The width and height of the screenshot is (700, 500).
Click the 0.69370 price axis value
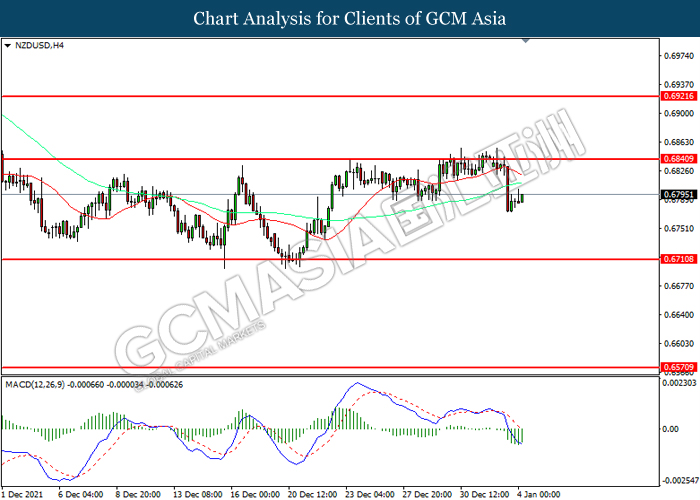tap(679, 84)
